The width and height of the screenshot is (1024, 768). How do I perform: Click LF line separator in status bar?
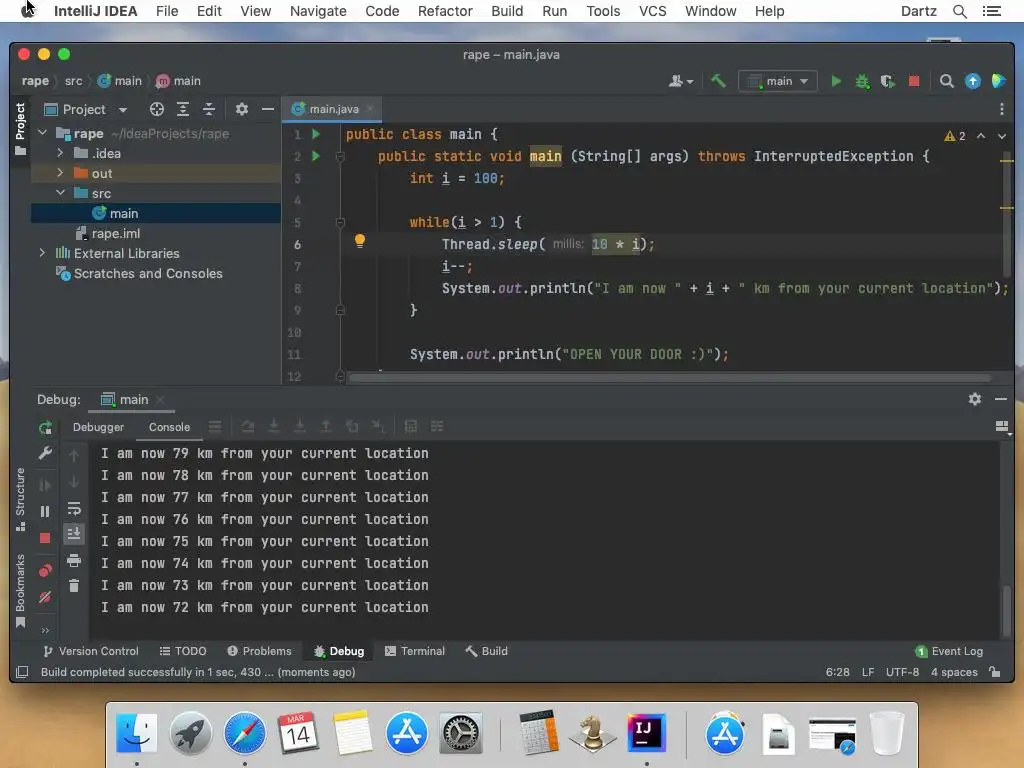[x=868, y=672]
